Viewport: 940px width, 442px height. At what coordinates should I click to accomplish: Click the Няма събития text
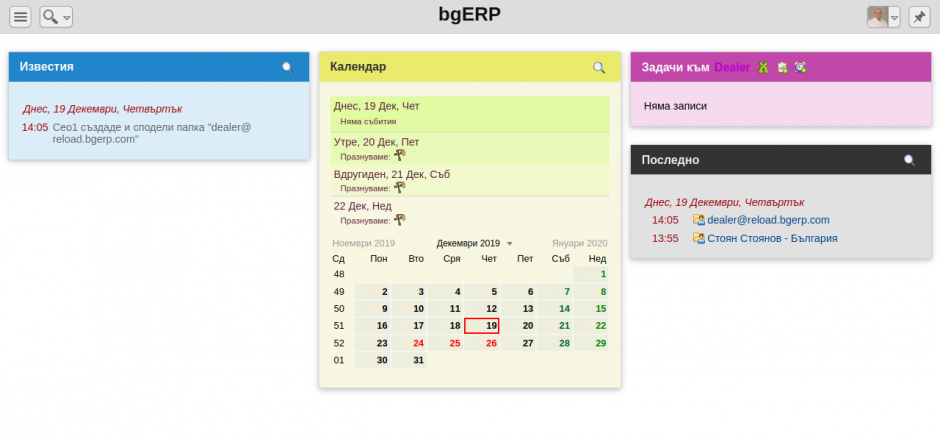click(x=368, y=122)
